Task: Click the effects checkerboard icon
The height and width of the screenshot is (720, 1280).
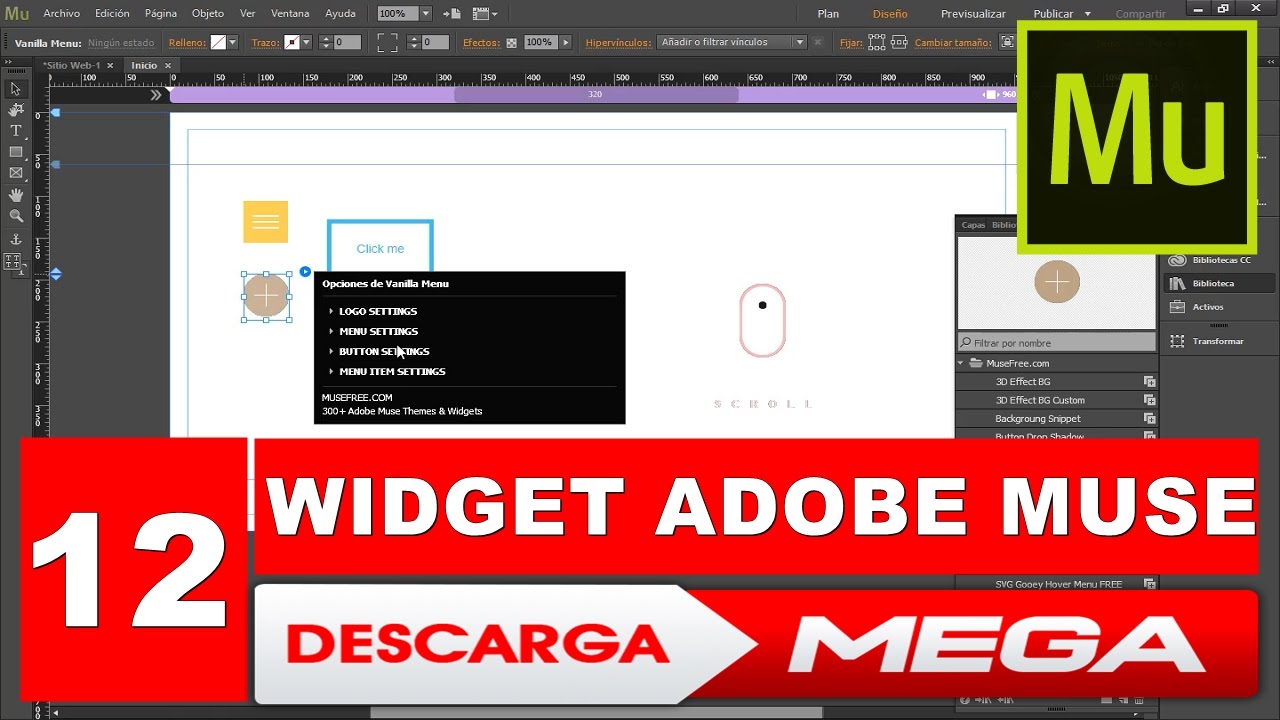Action: pos(512,43)
